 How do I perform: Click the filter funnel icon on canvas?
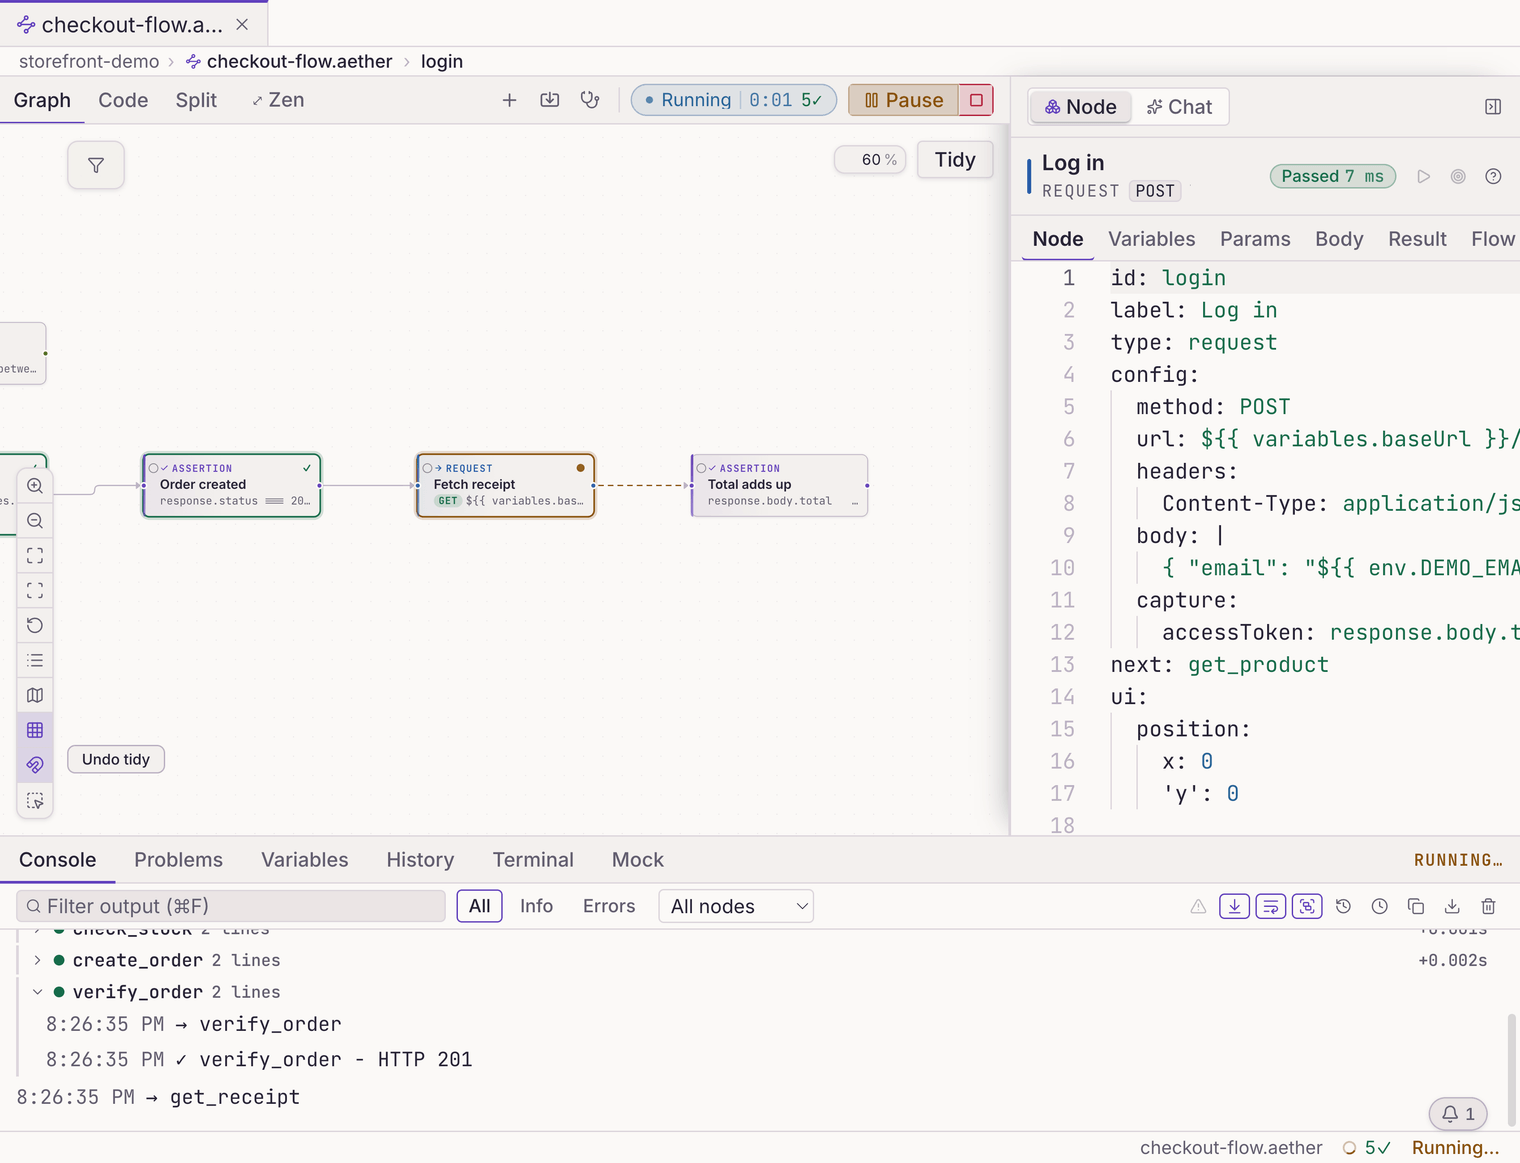pyautogui.click(x=96, y=165)
